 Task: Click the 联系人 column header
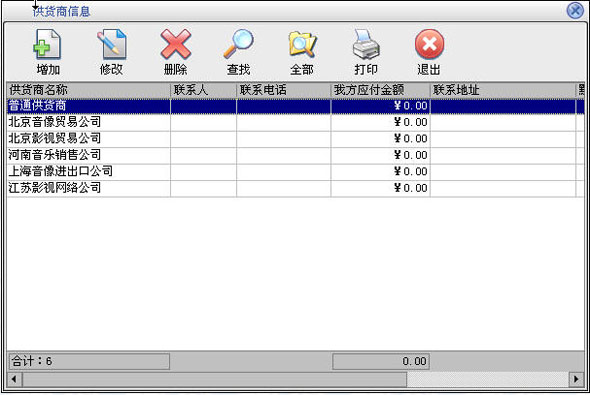[x=204, y=90]
